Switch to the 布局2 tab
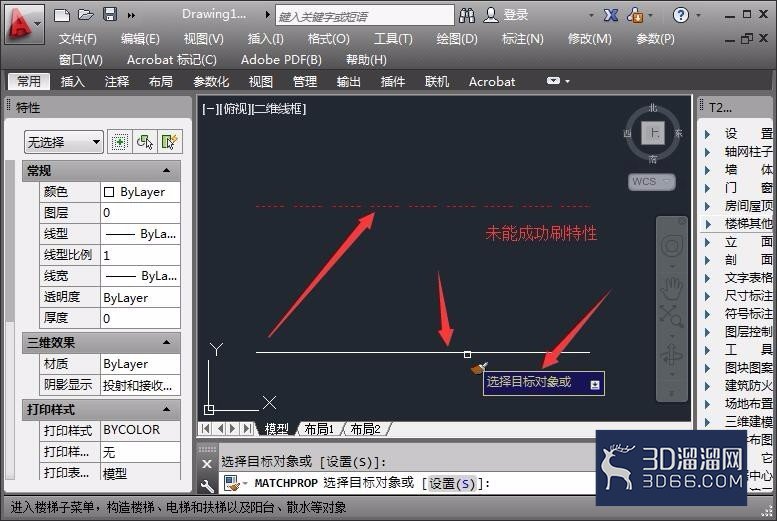Screen dimensions: 777x521 tap(365, 429)
